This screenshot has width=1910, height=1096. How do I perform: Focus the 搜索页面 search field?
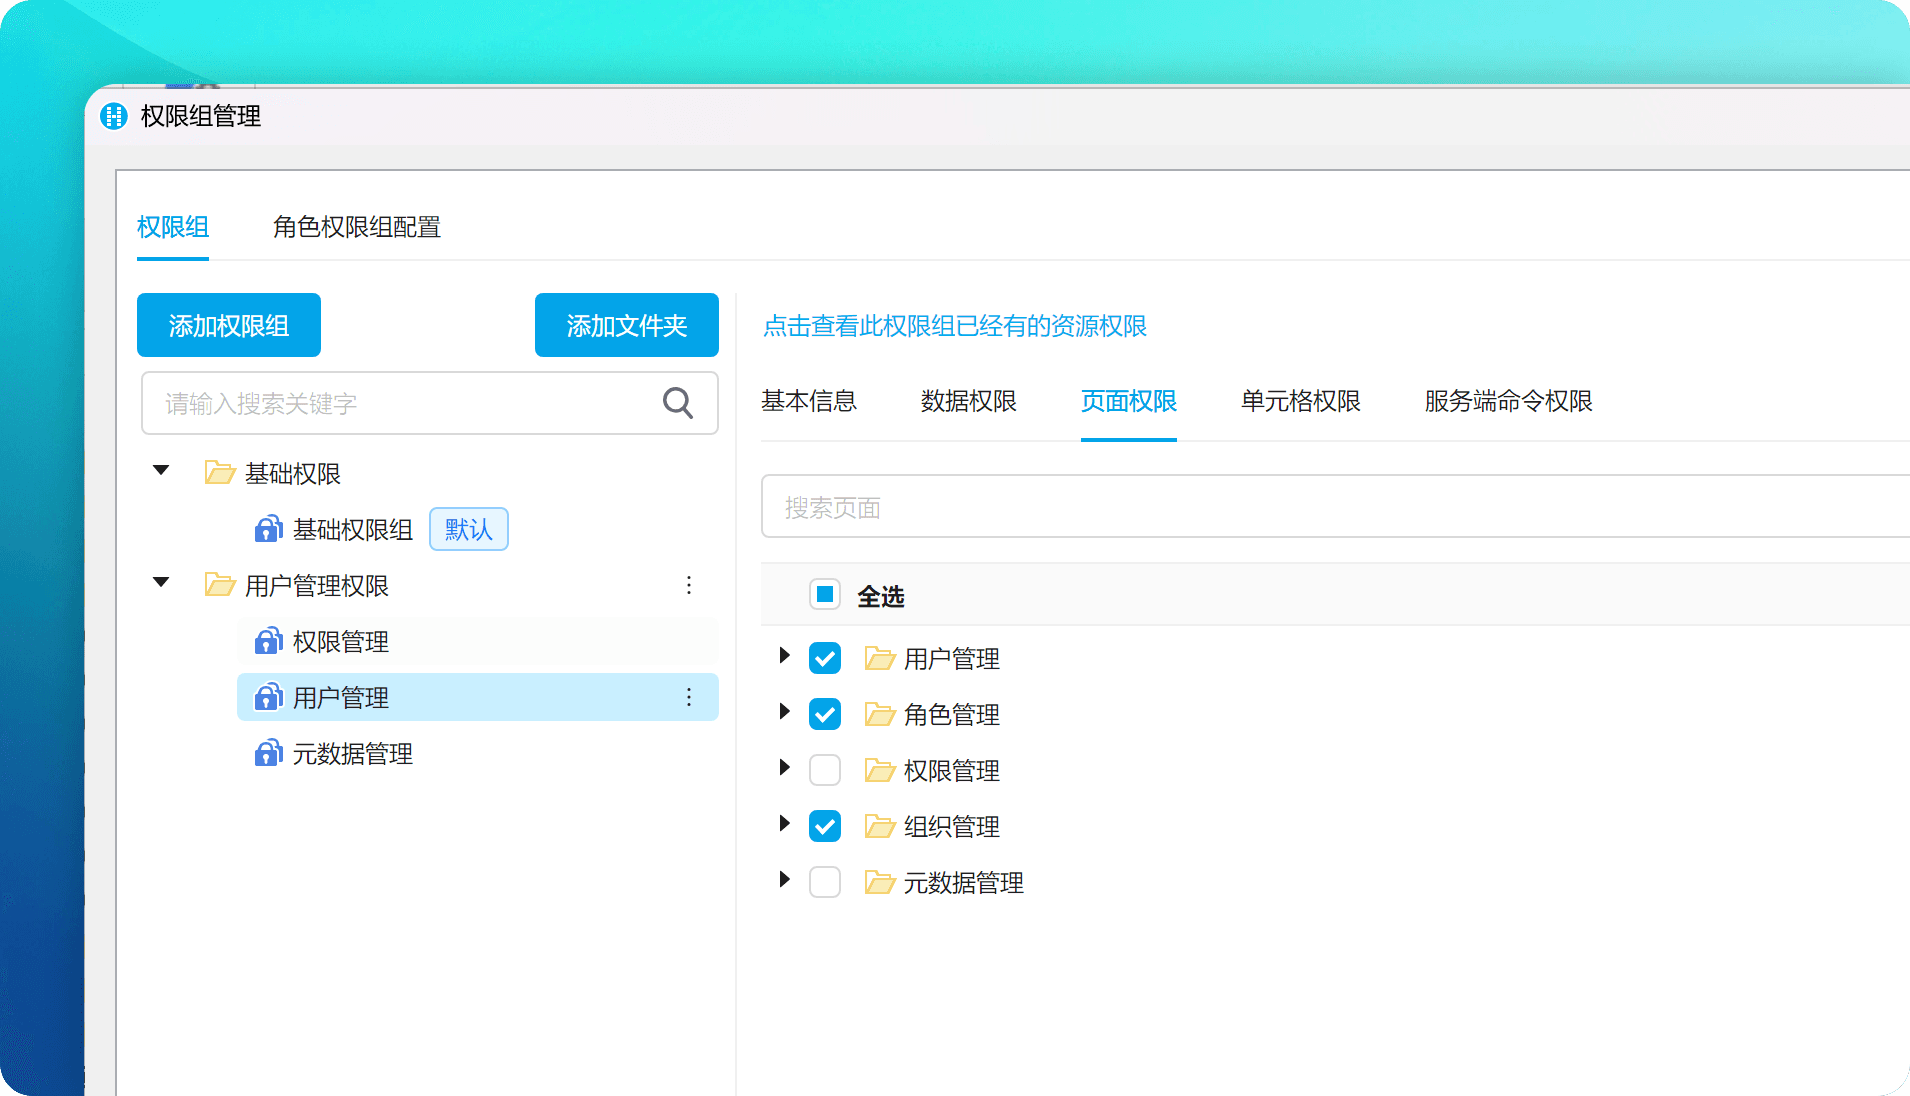(1335, 507)
